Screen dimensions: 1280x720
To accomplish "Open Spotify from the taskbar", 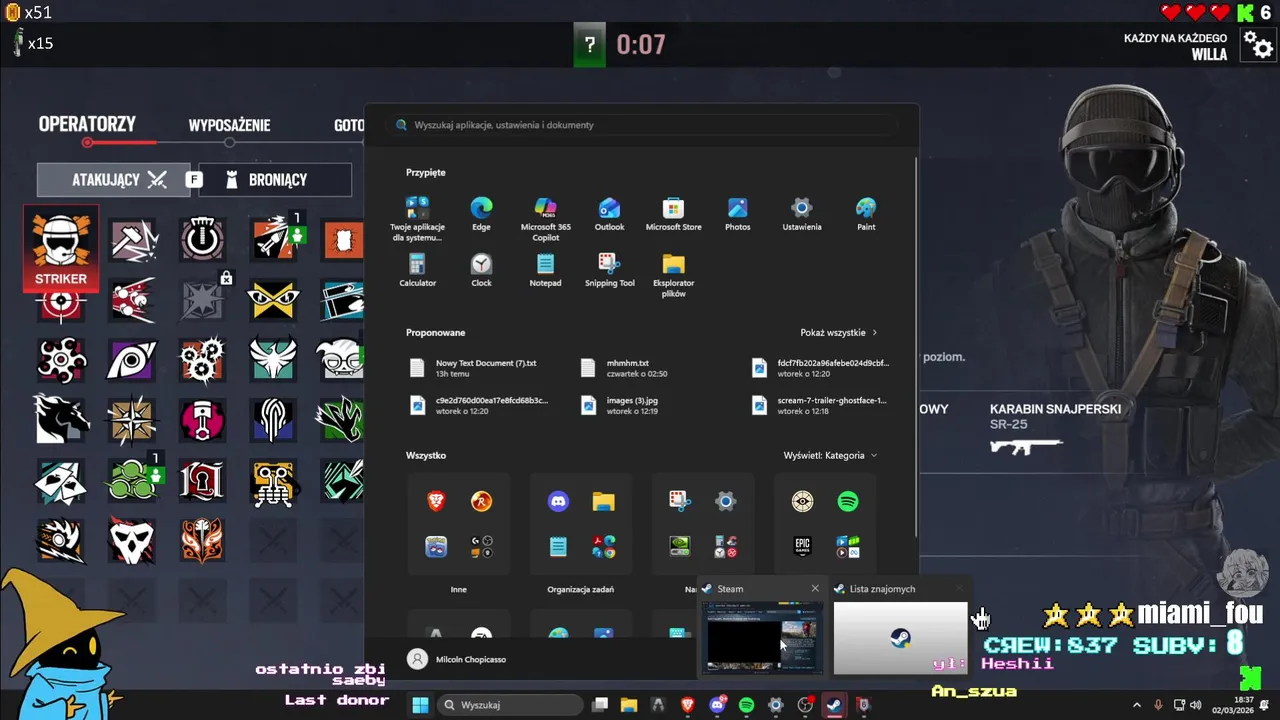I will pyautogui.click(x=746, y=705).
